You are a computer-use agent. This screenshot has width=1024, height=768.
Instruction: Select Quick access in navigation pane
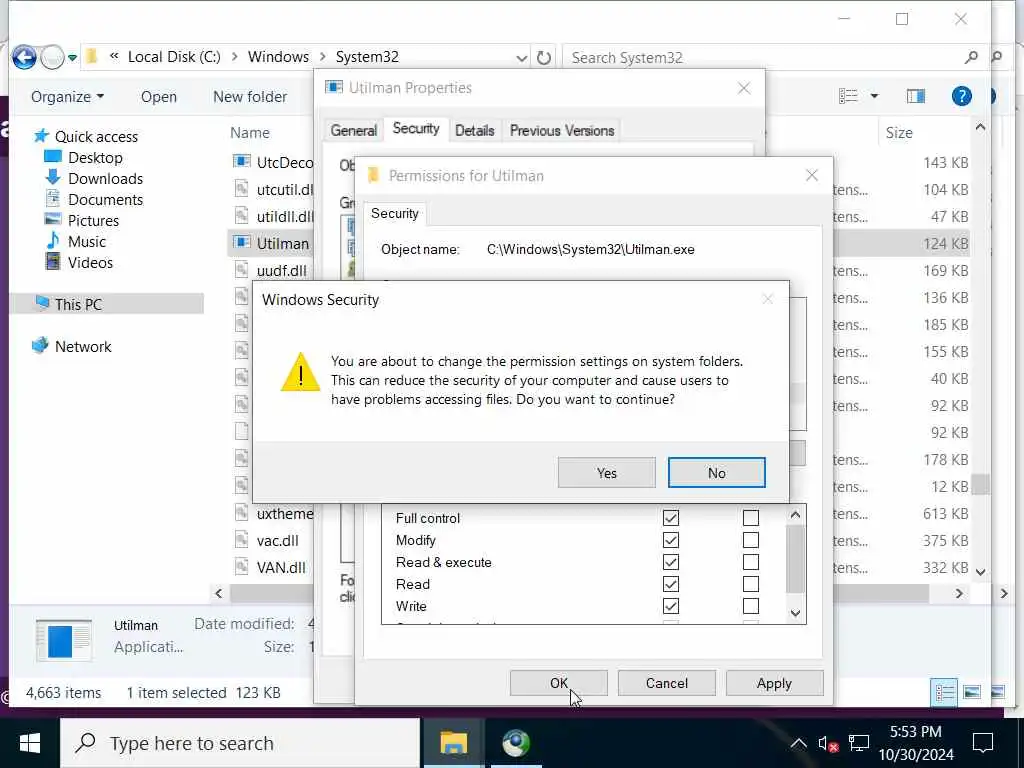pyautogui.click(x=96, y=136)
